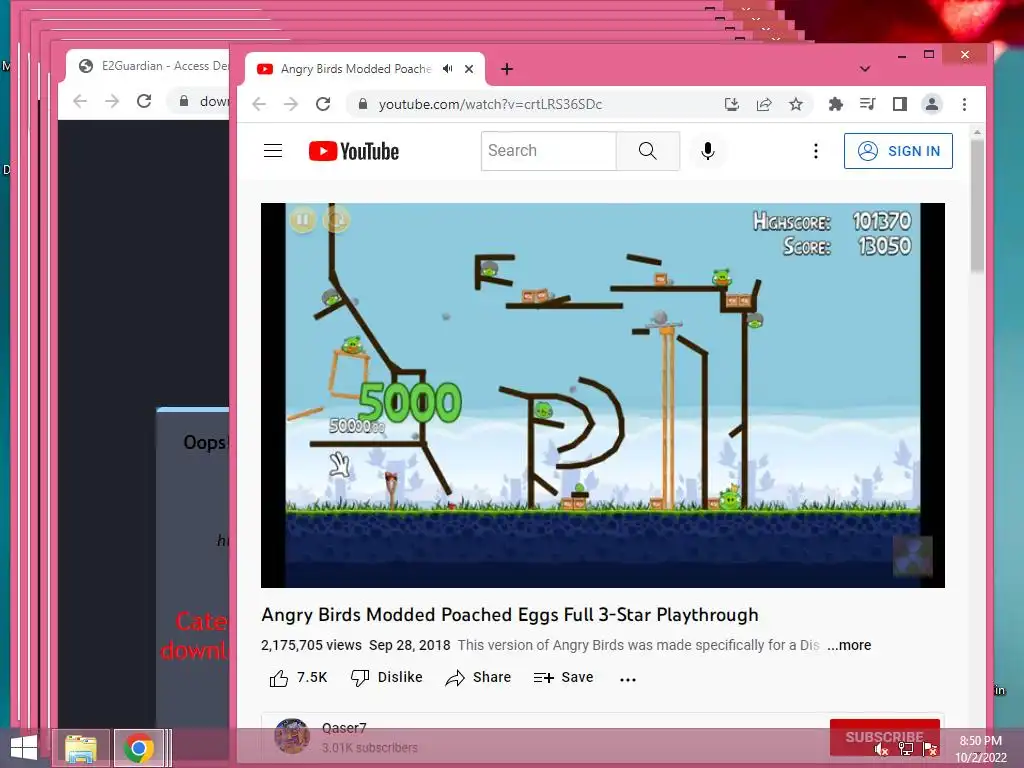Screen dimensions: 1024x768
Task: Open the Chrome extensions puzzle icon
Action: pyautogui.click(x=835, y=104)
